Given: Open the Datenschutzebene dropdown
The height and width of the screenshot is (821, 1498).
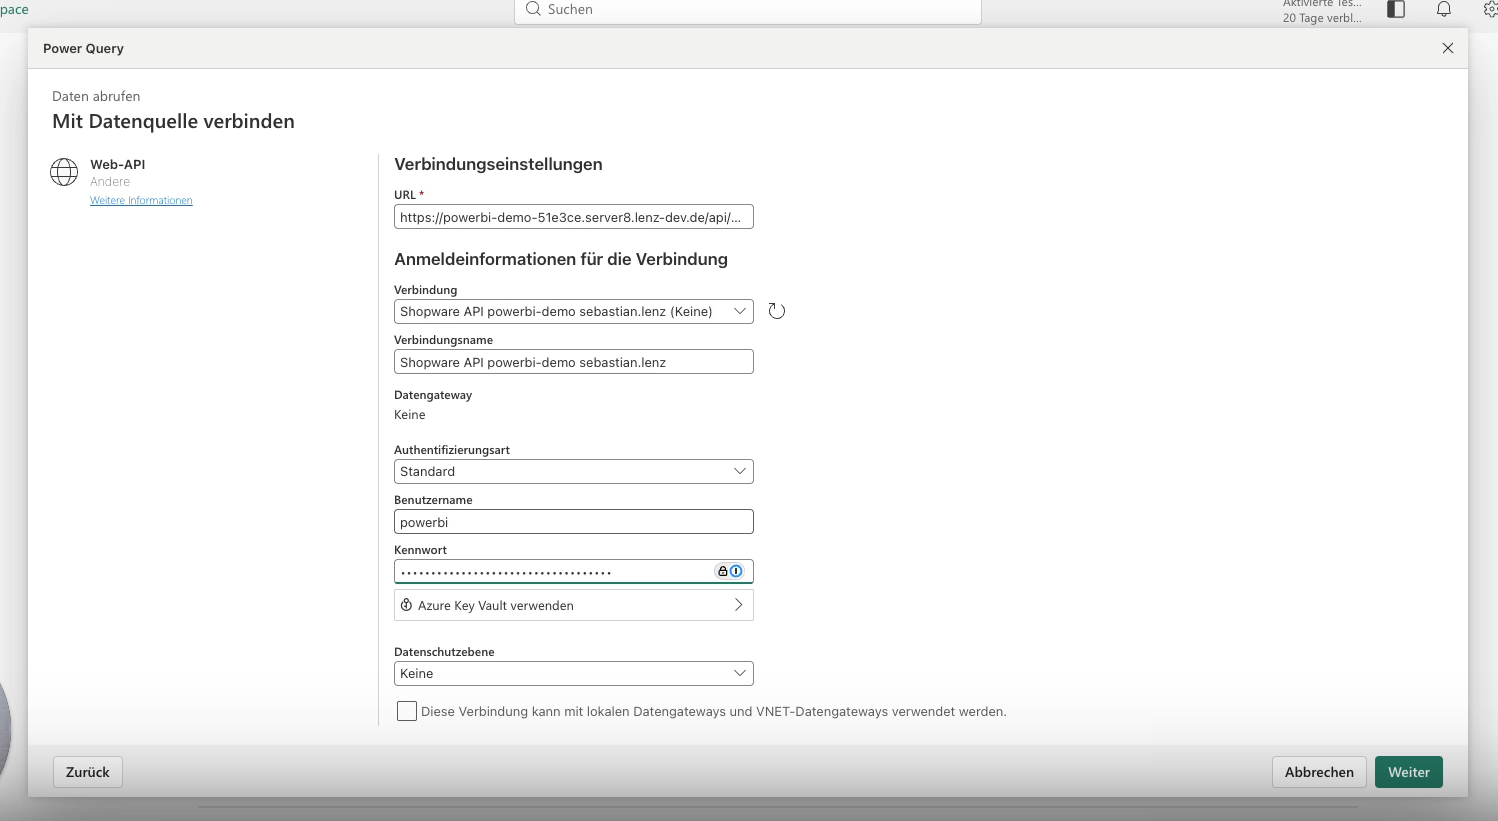Looking at the screenshot, I should click(x=573, y=673).
